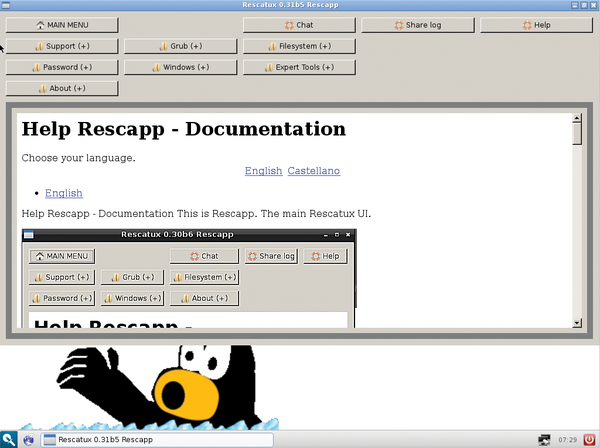Click the scroll down arrow of help pane
The image size is (600, 448).
[577, 323]
